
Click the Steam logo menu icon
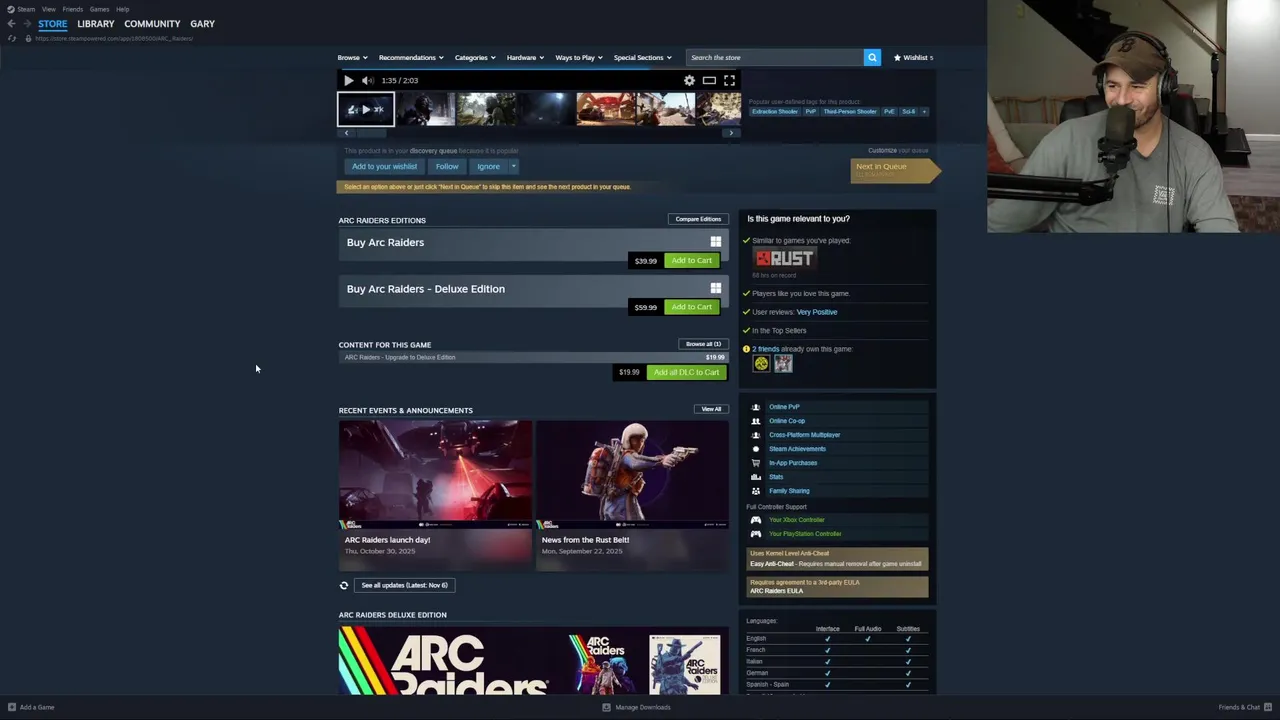12,9
